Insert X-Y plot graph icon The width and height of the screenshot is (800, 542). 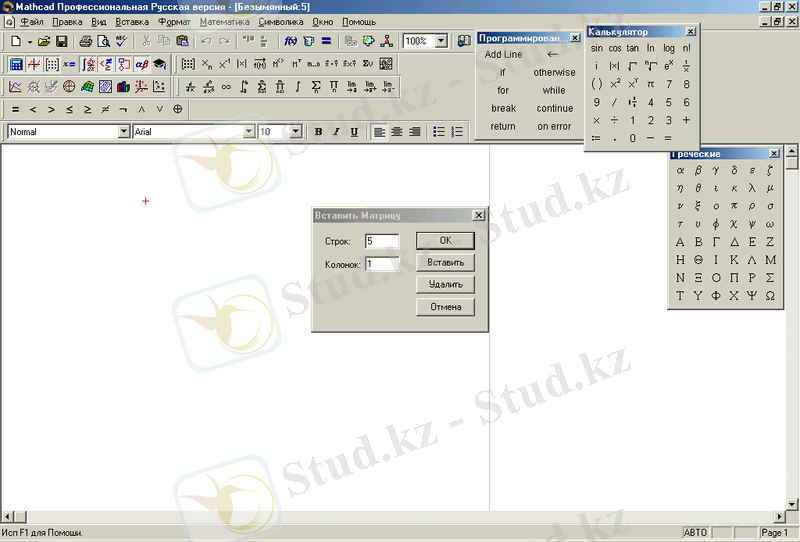click(x=15, y=87)
